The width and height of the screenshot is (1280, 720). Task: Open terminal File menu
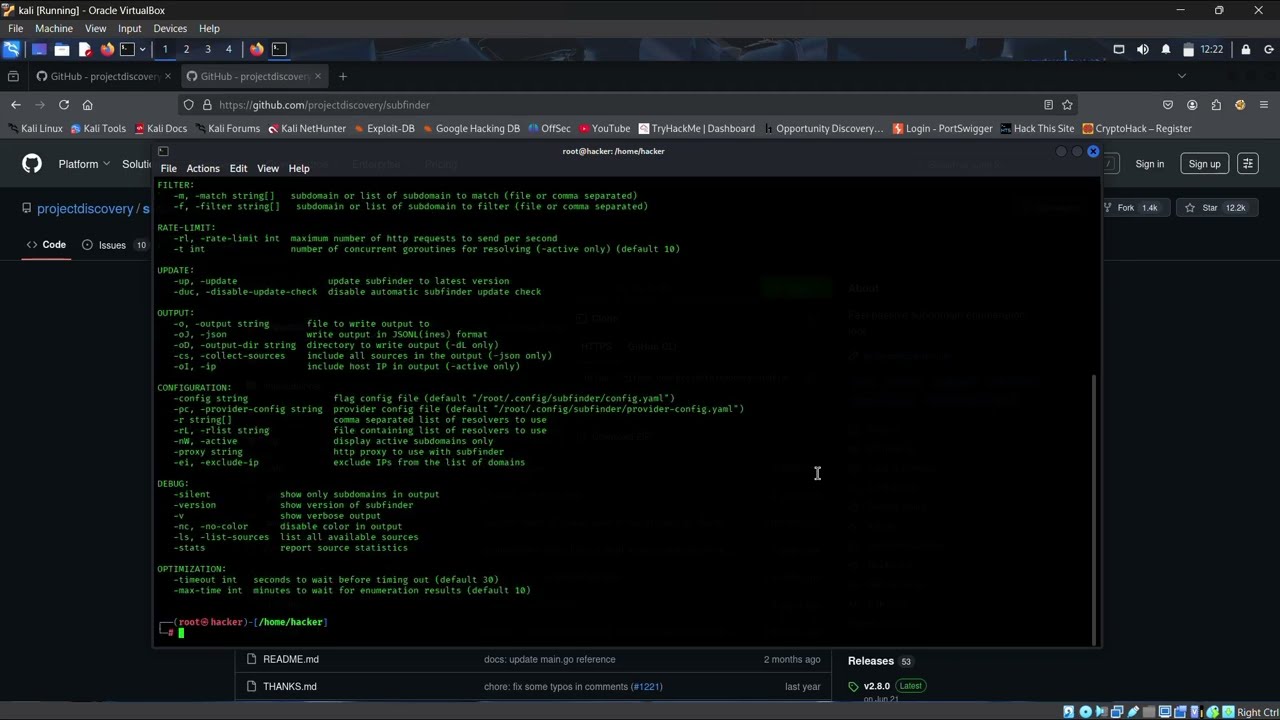click(x=168, y=169)
